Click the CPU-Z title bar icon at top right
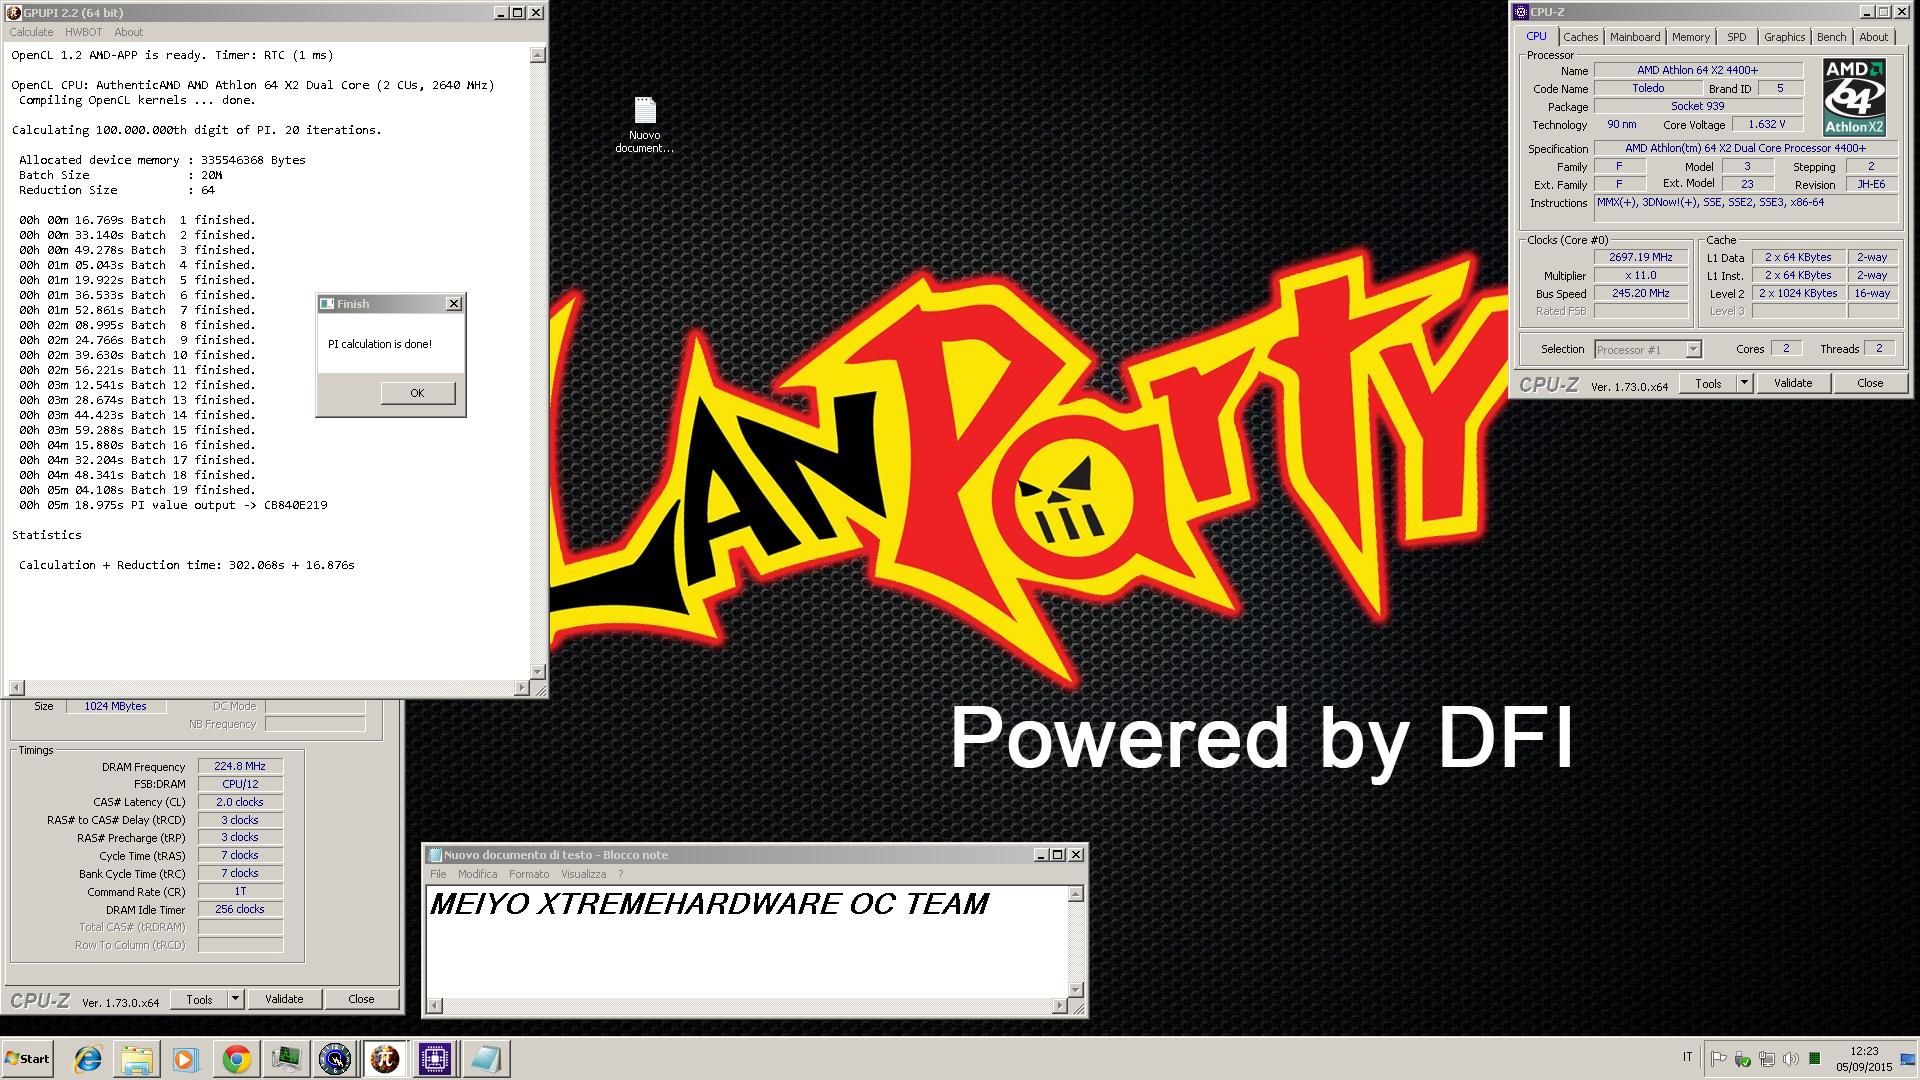The height and width of the screenshot is (1080, 1920). (x=1521, y=12)
